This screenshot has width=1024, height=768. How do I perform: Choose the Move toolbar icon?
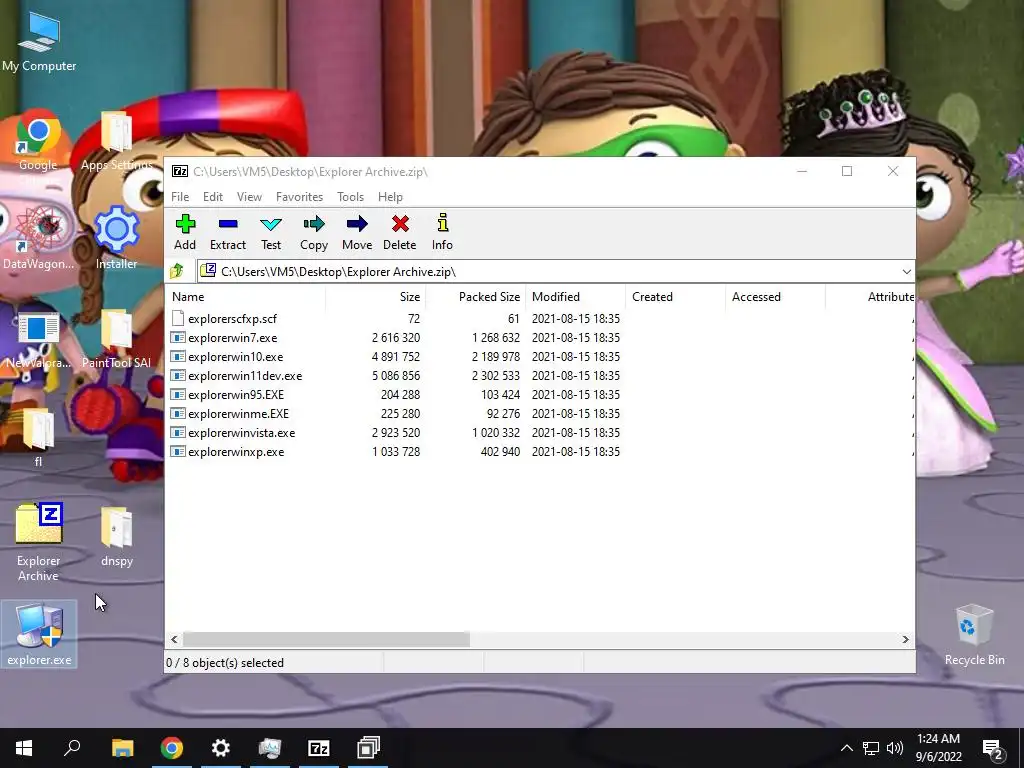point(357,232)
